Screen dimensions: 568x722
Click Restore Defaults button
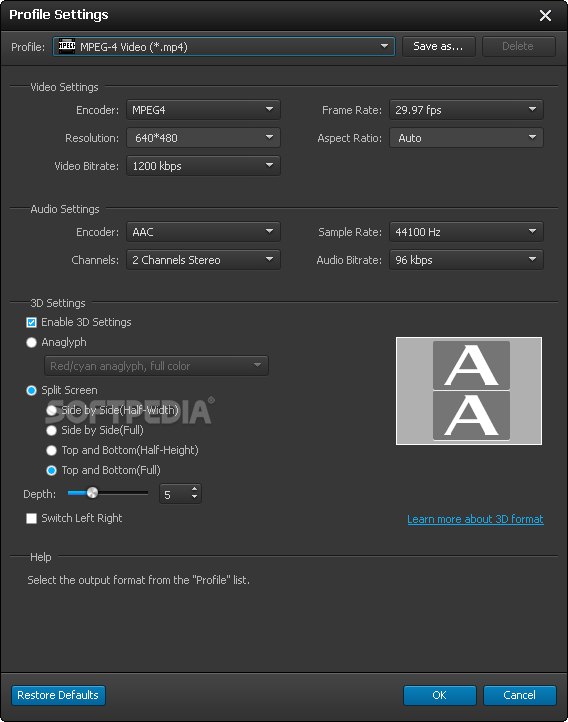(x=58, y=695)
